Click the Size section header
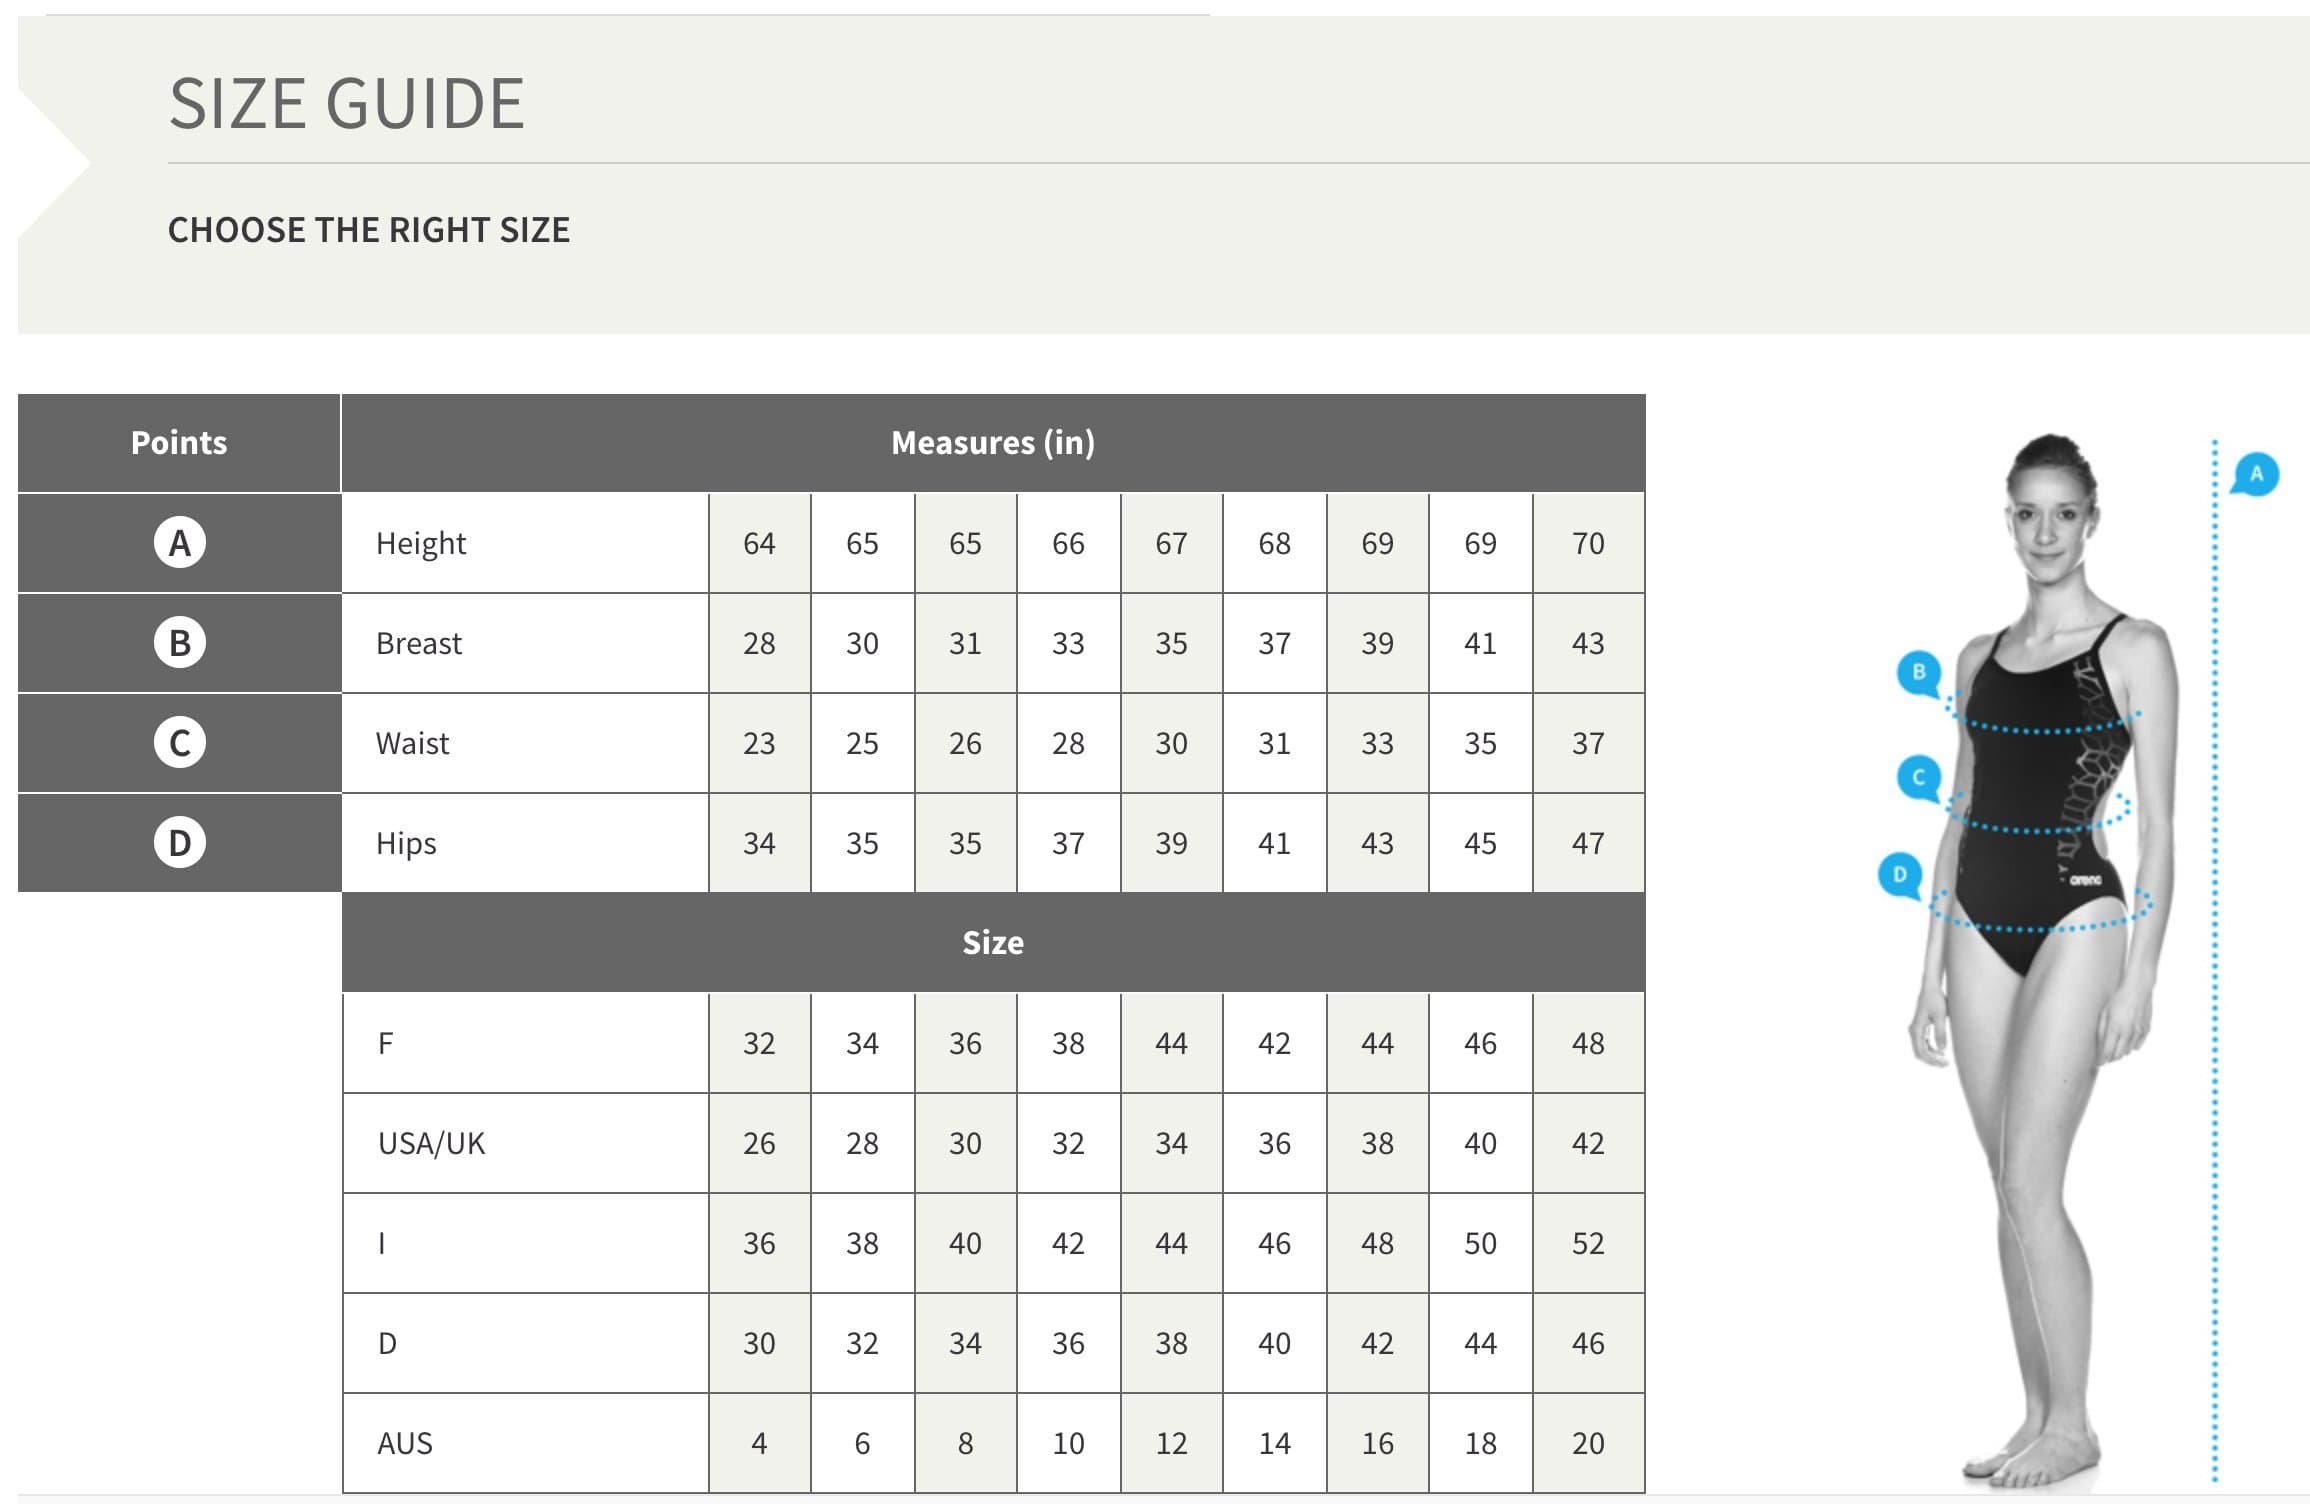Viewport: 2310px width, 1504px height. click(x=993, y=943)
